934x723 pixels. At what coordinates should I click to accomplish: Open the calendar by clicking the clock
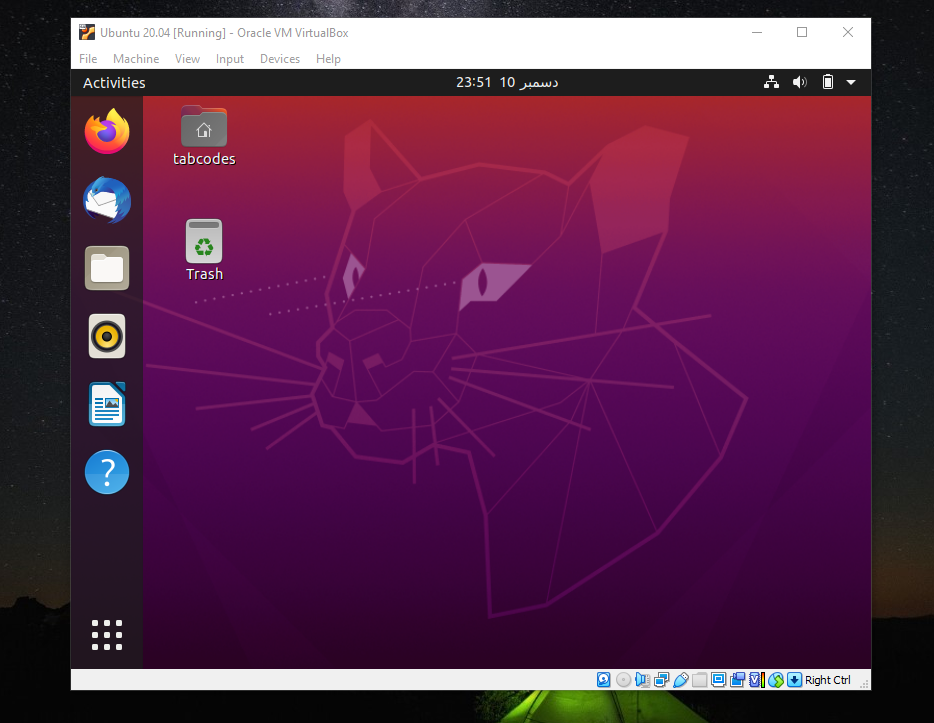coord(505,82)
